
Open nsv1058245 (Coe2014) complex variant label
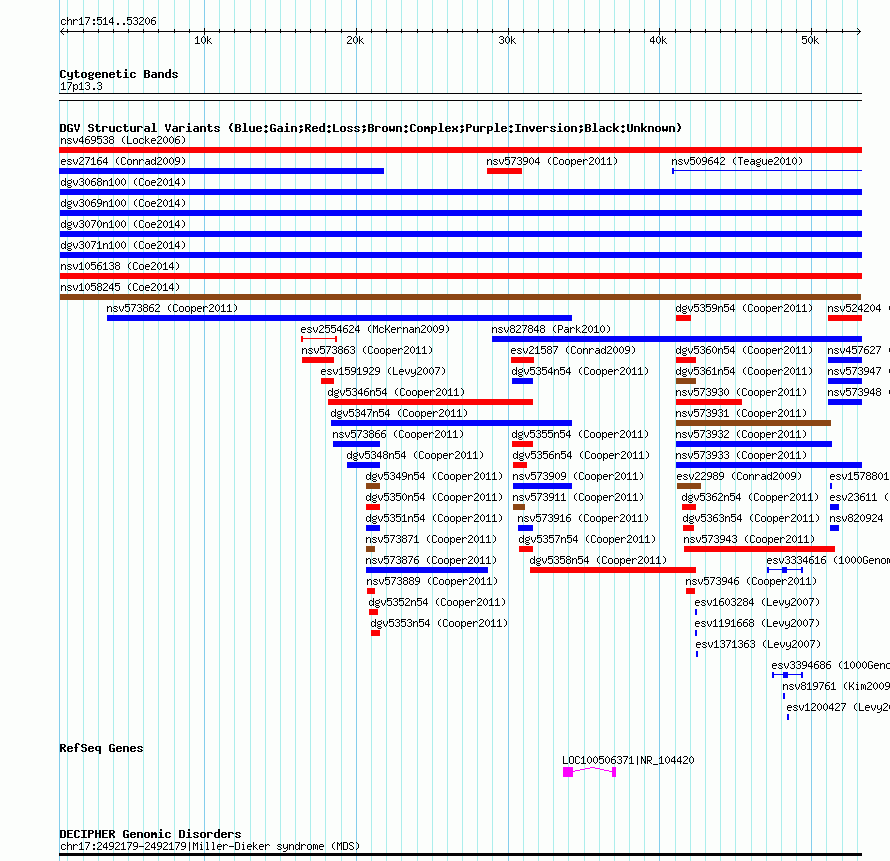pyautogui.click(x=120, y=287)
